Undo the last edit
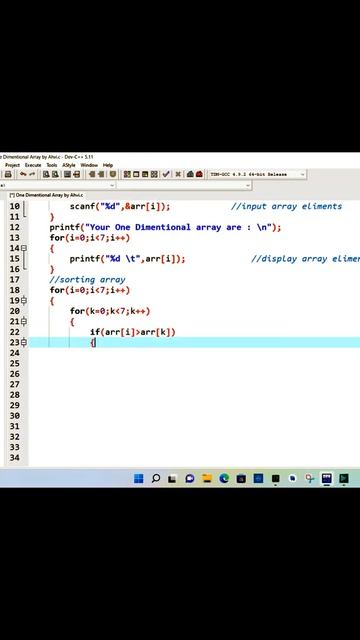The image size is (360, 640). pyautogui.click(x=23, y=174)
